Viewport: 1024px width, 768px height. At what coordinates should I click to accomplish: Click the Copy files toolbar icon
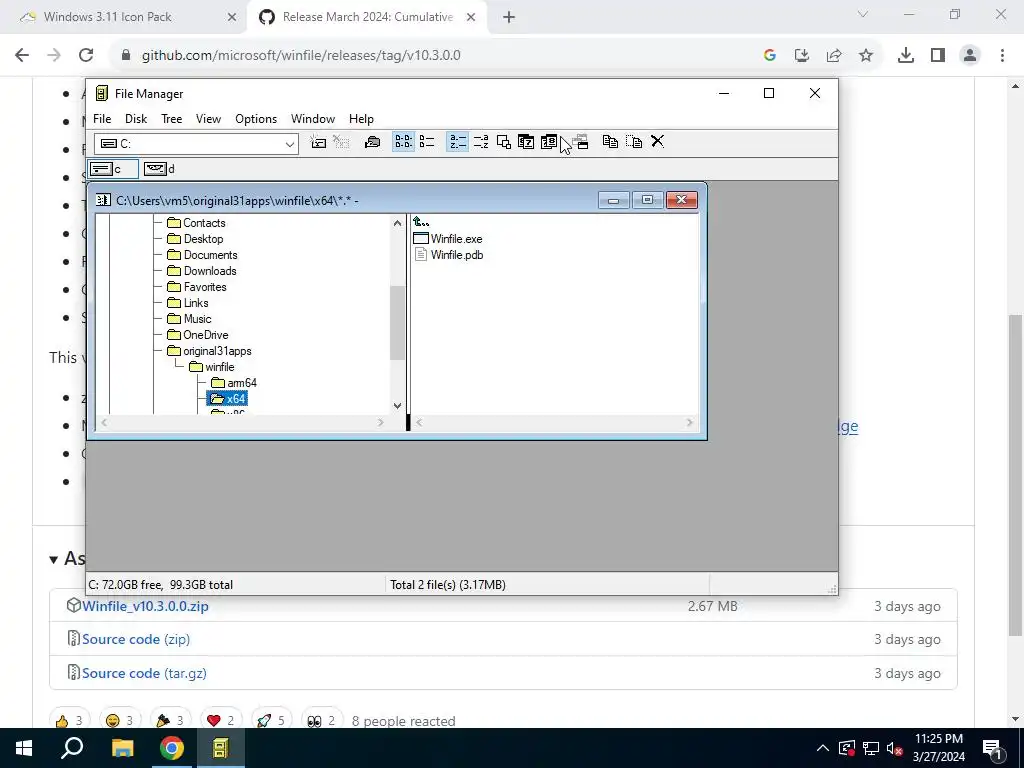tap(611, 142)
